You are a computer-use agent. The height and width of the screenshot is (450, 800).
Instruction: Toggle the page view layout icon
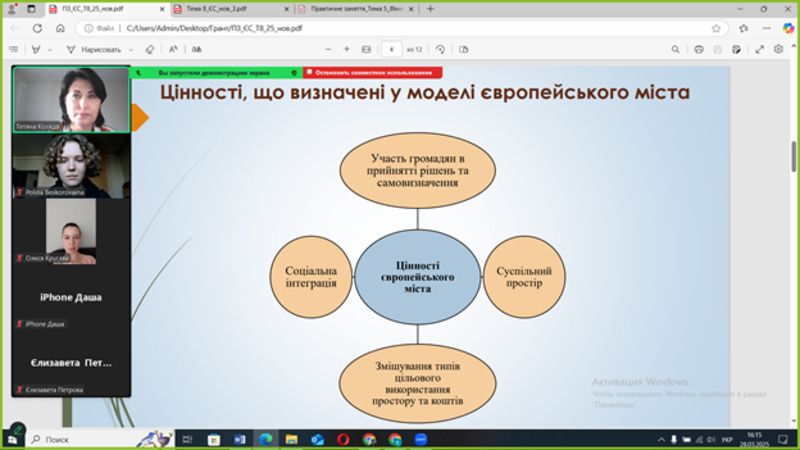463,49
